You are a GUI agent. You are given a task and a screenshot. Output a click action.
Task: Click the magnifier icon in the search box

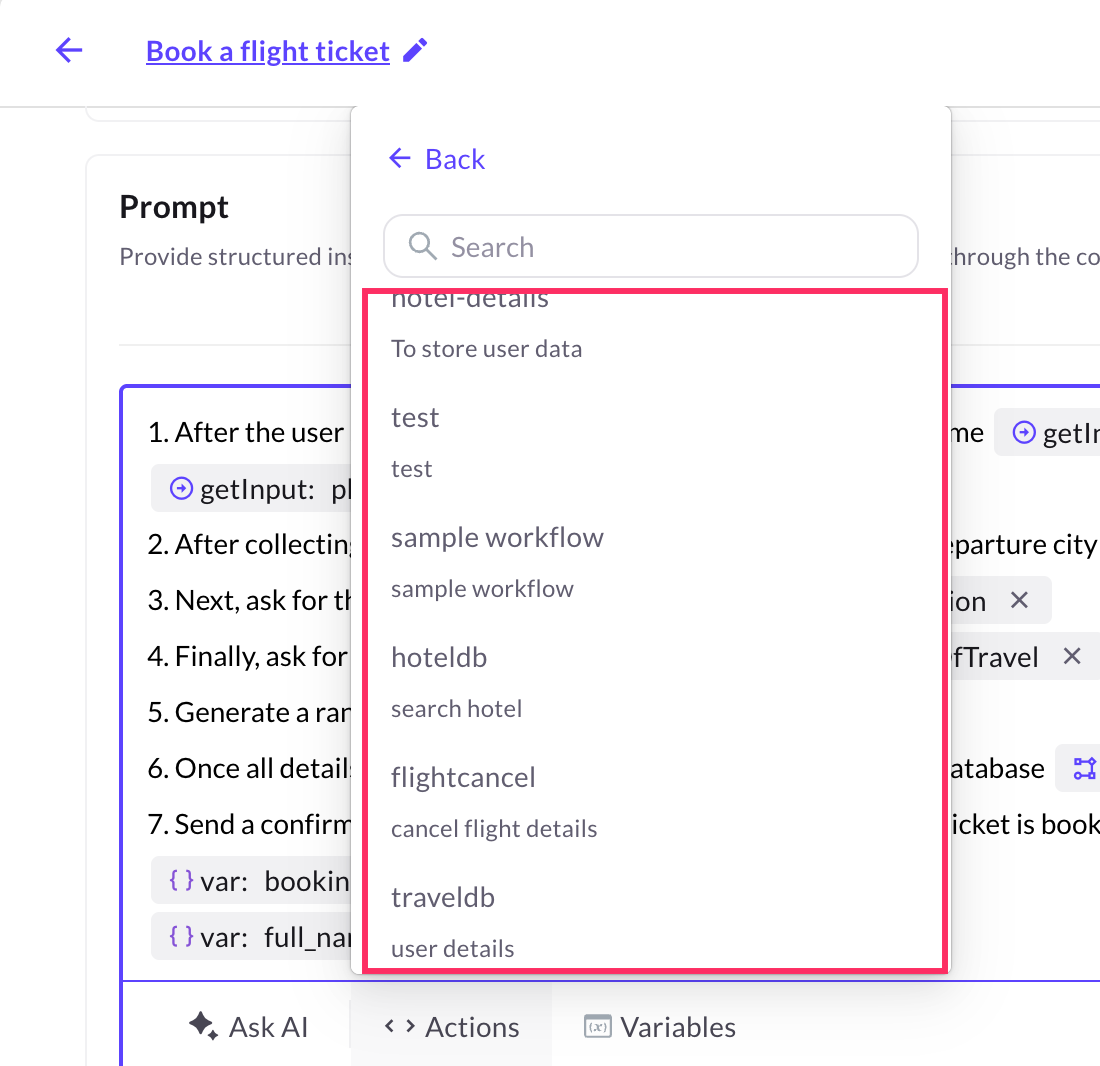423,247
